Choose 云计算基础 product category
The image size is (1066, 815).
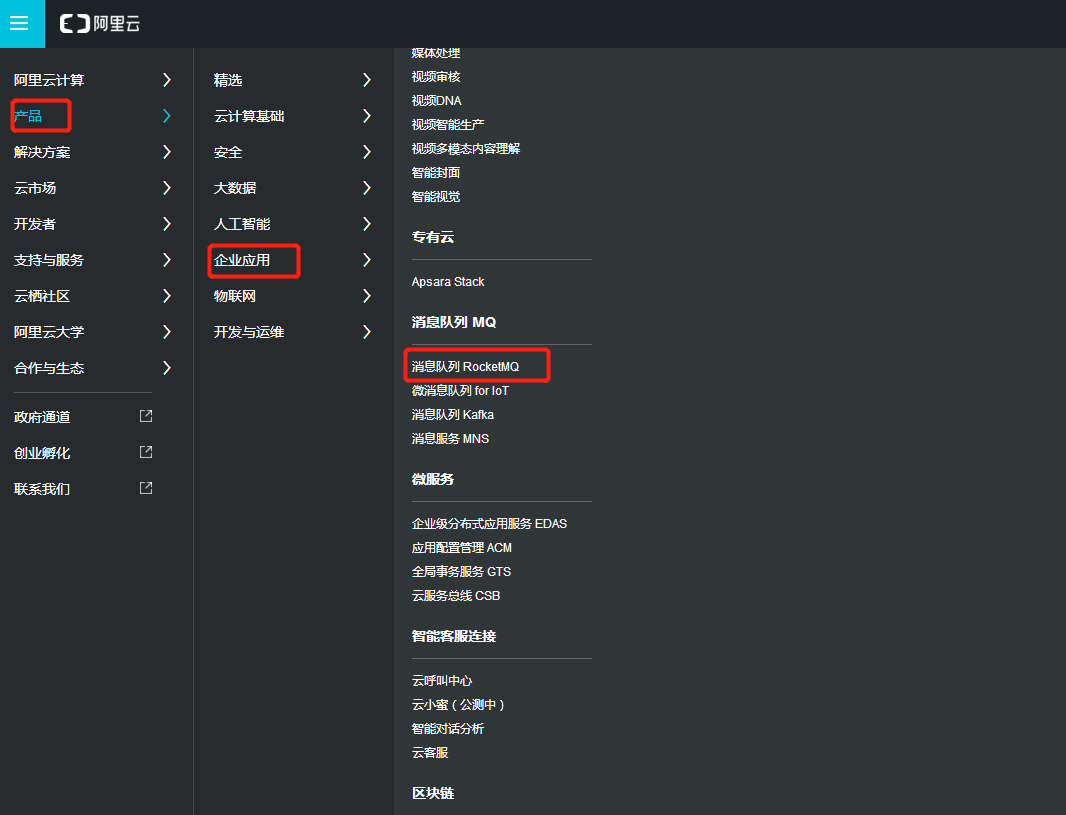[x=249, y=116]
